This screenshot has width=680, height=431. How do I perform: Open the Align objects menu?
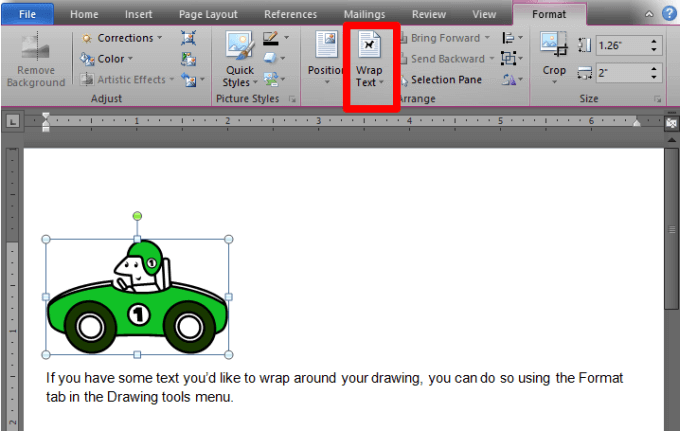click(x=512, y=38)
